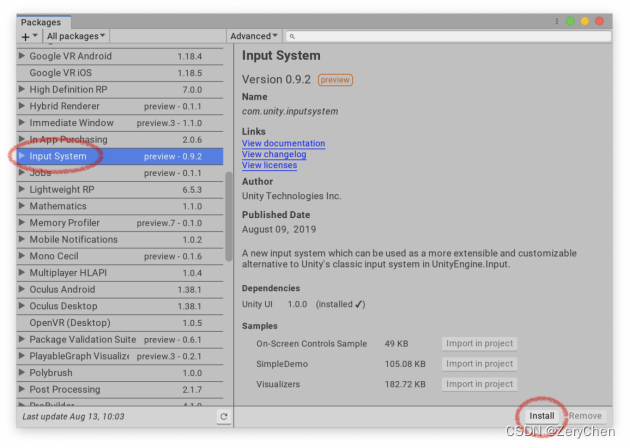
Task: Click the green window button
Action: click(x=570, y=21)
